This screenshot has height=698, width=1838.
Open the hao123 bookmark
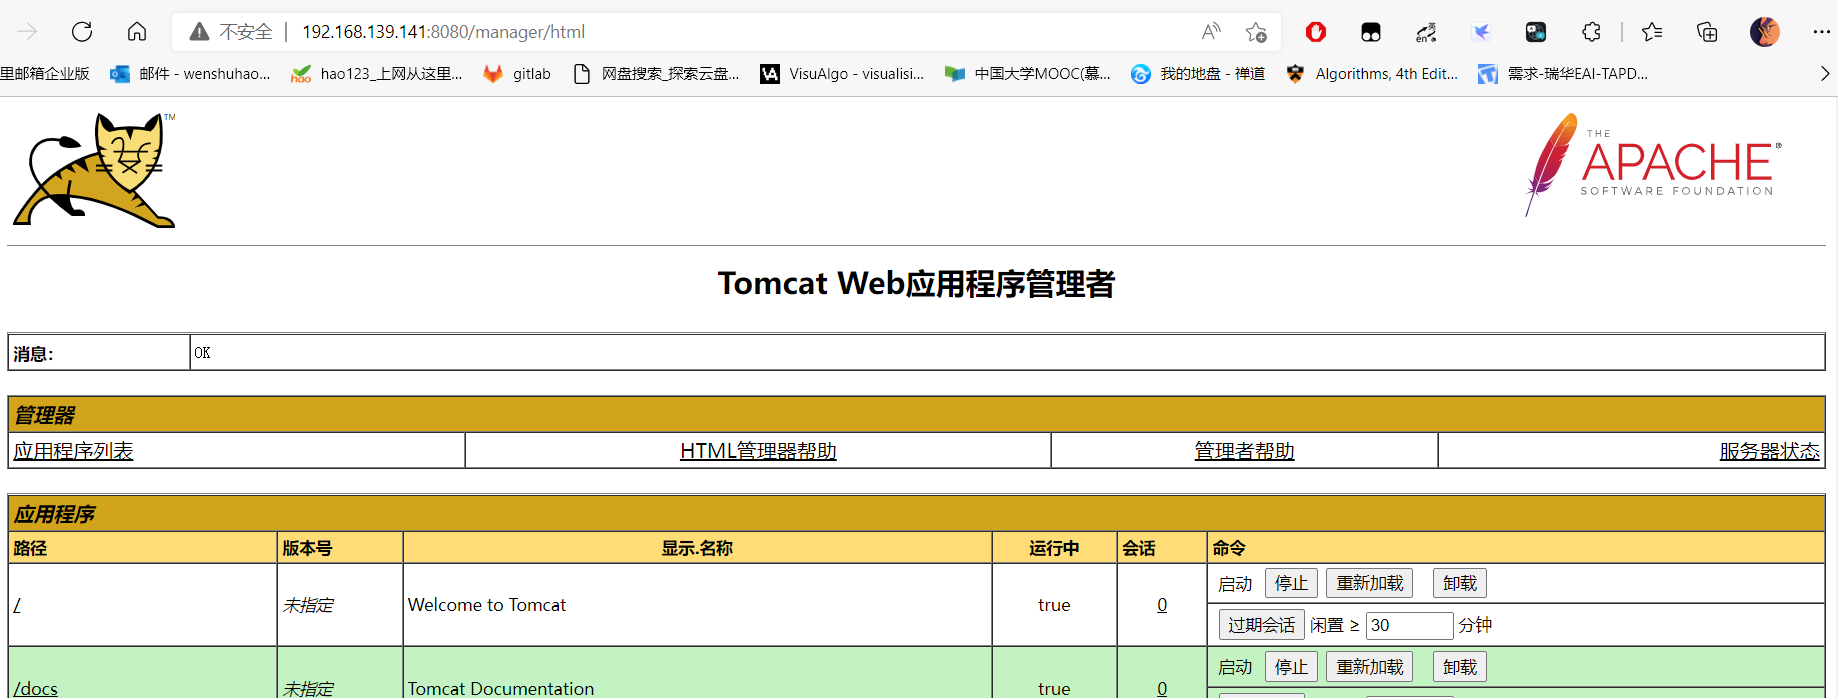pos(377,74)
